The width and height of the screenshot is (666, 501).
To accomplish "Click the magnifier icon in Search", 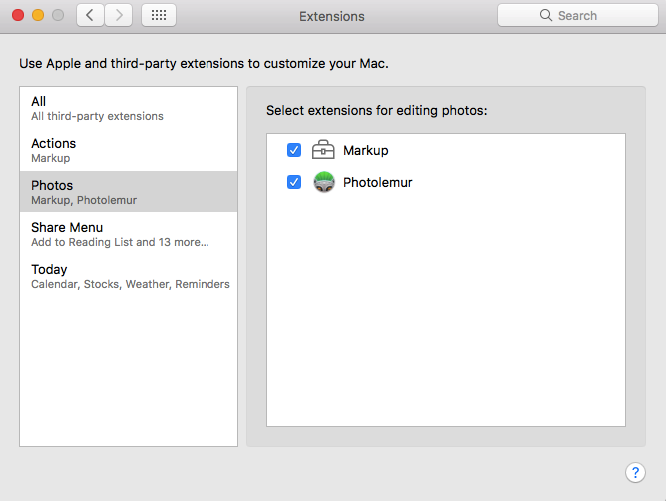I will (x=546, y=15).
